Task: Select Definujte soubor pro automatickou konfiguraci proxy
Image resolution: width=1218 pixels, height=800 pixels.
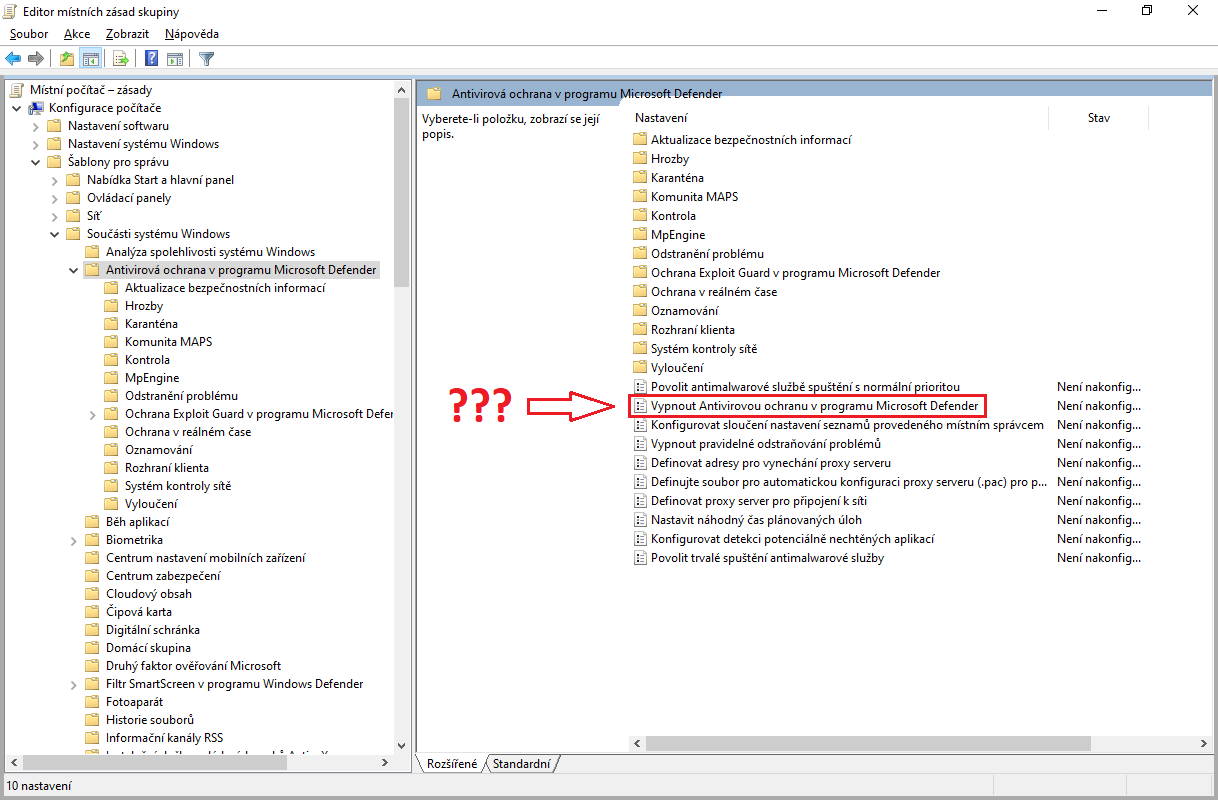Action: [x=849, y=481]
